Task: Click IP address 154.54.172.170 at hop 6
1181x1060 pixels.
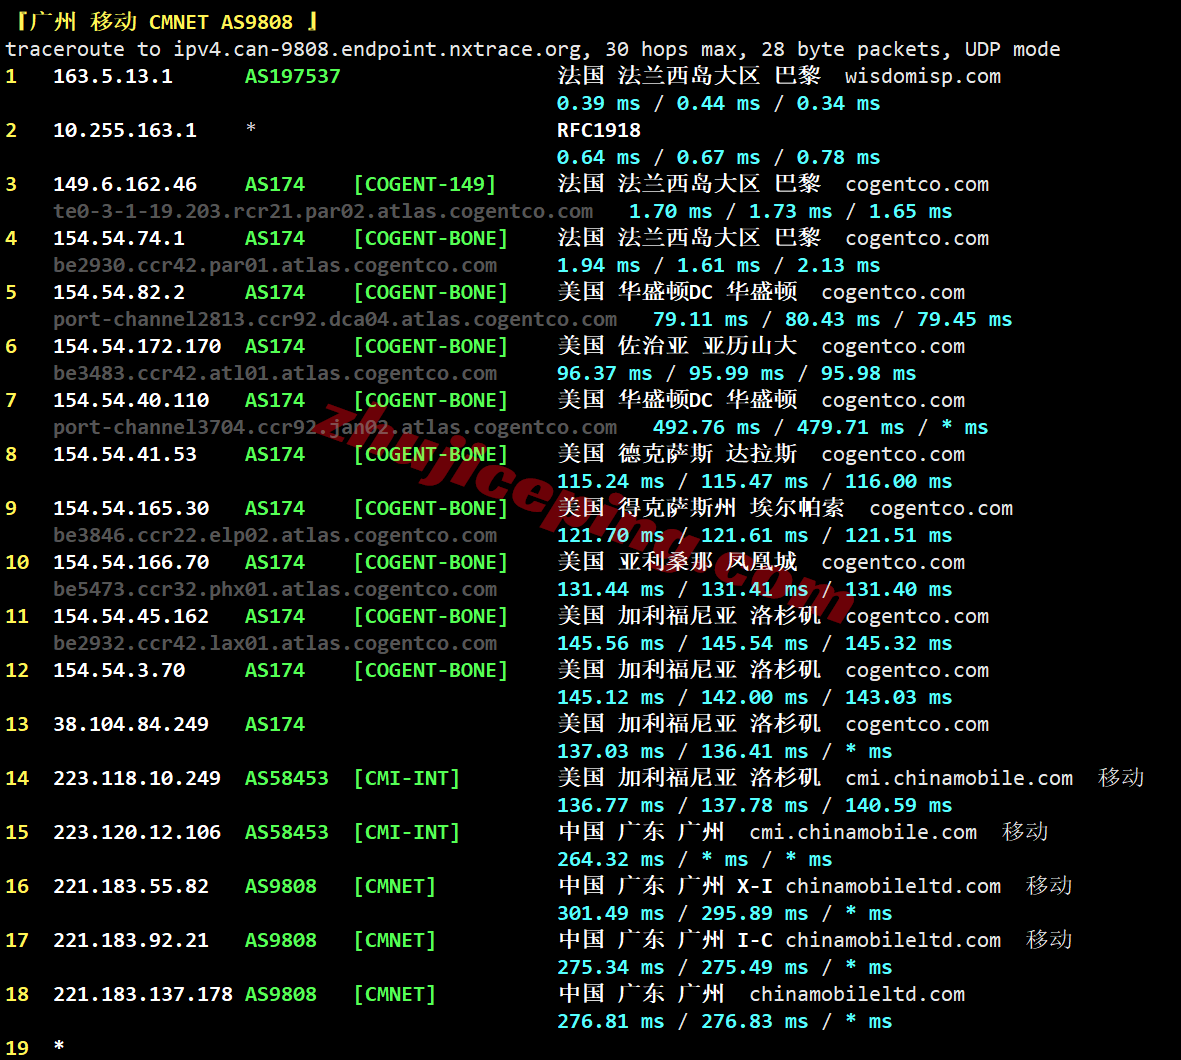Action: [136, 347]
